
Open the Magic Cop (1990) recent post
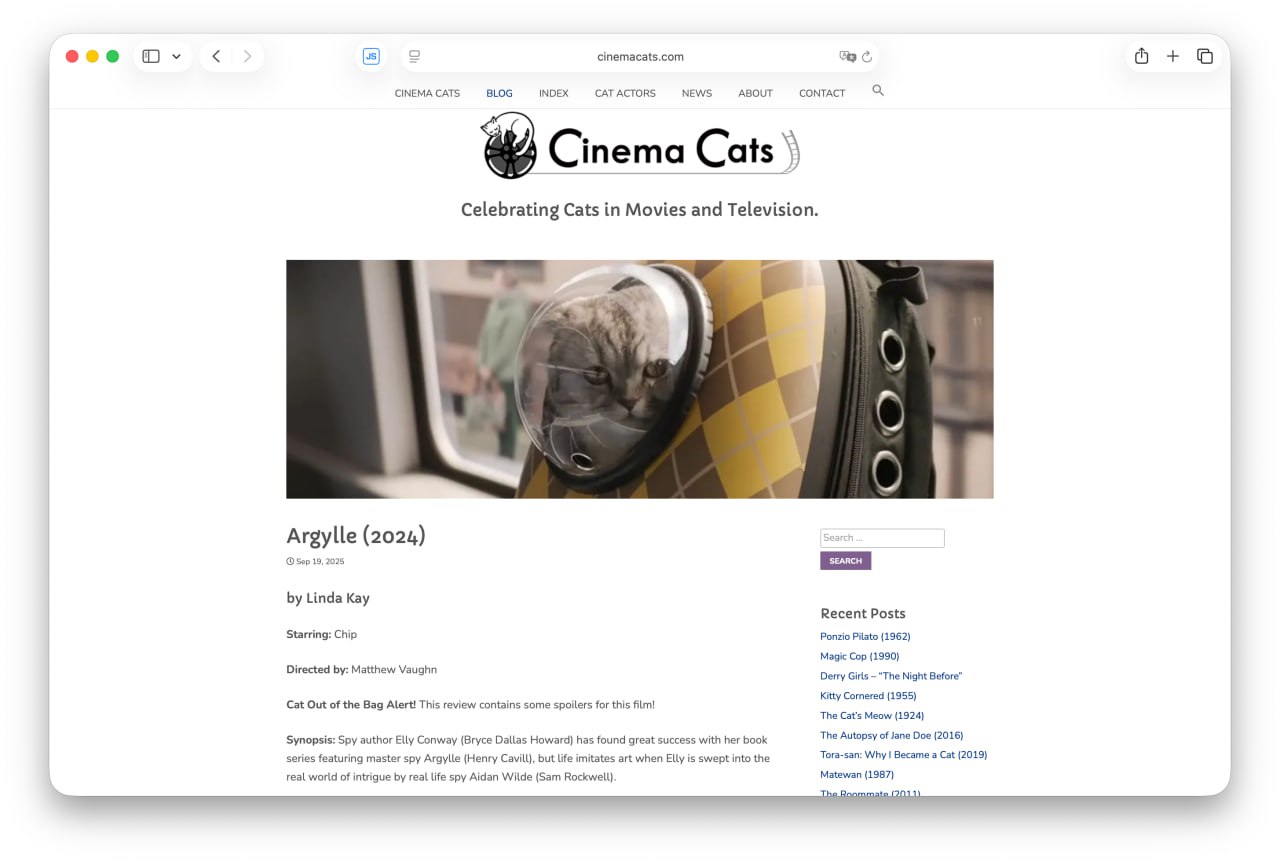[x=859, y=656]
